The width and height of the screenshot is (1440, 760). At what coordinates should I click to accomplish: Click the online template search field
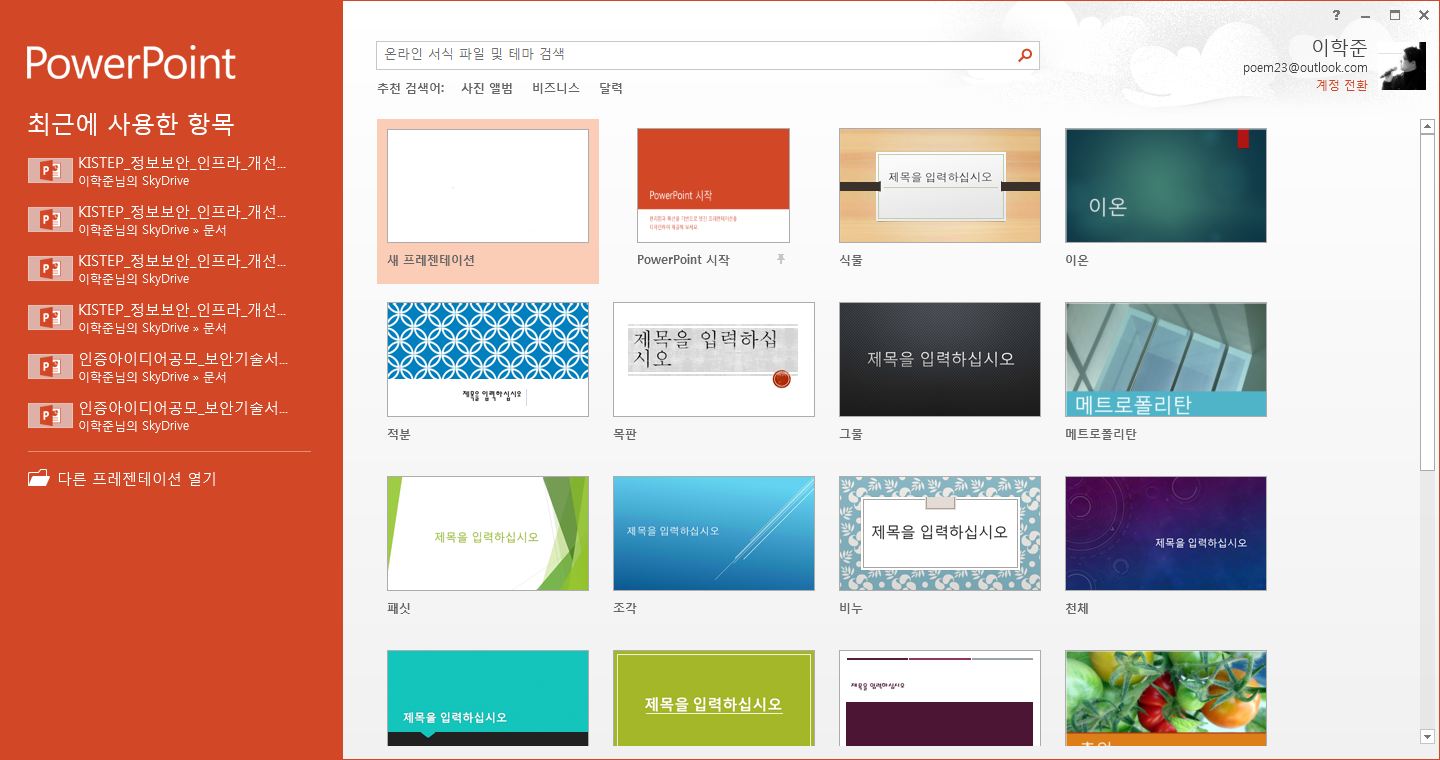[708, 55]
